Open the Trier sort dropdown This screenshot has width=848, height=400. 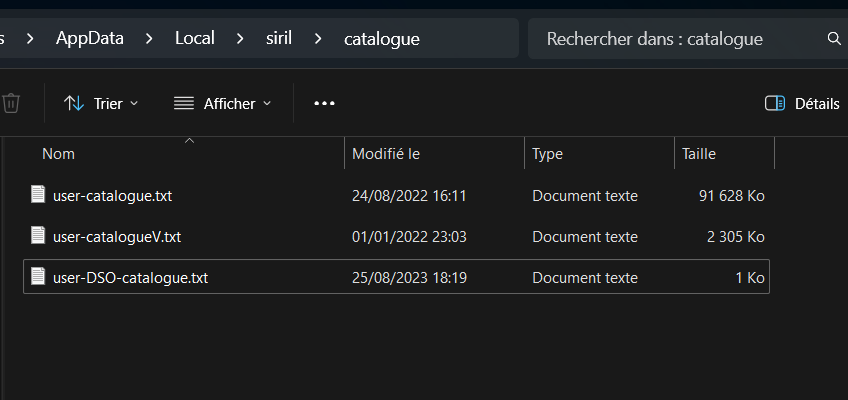101,103
